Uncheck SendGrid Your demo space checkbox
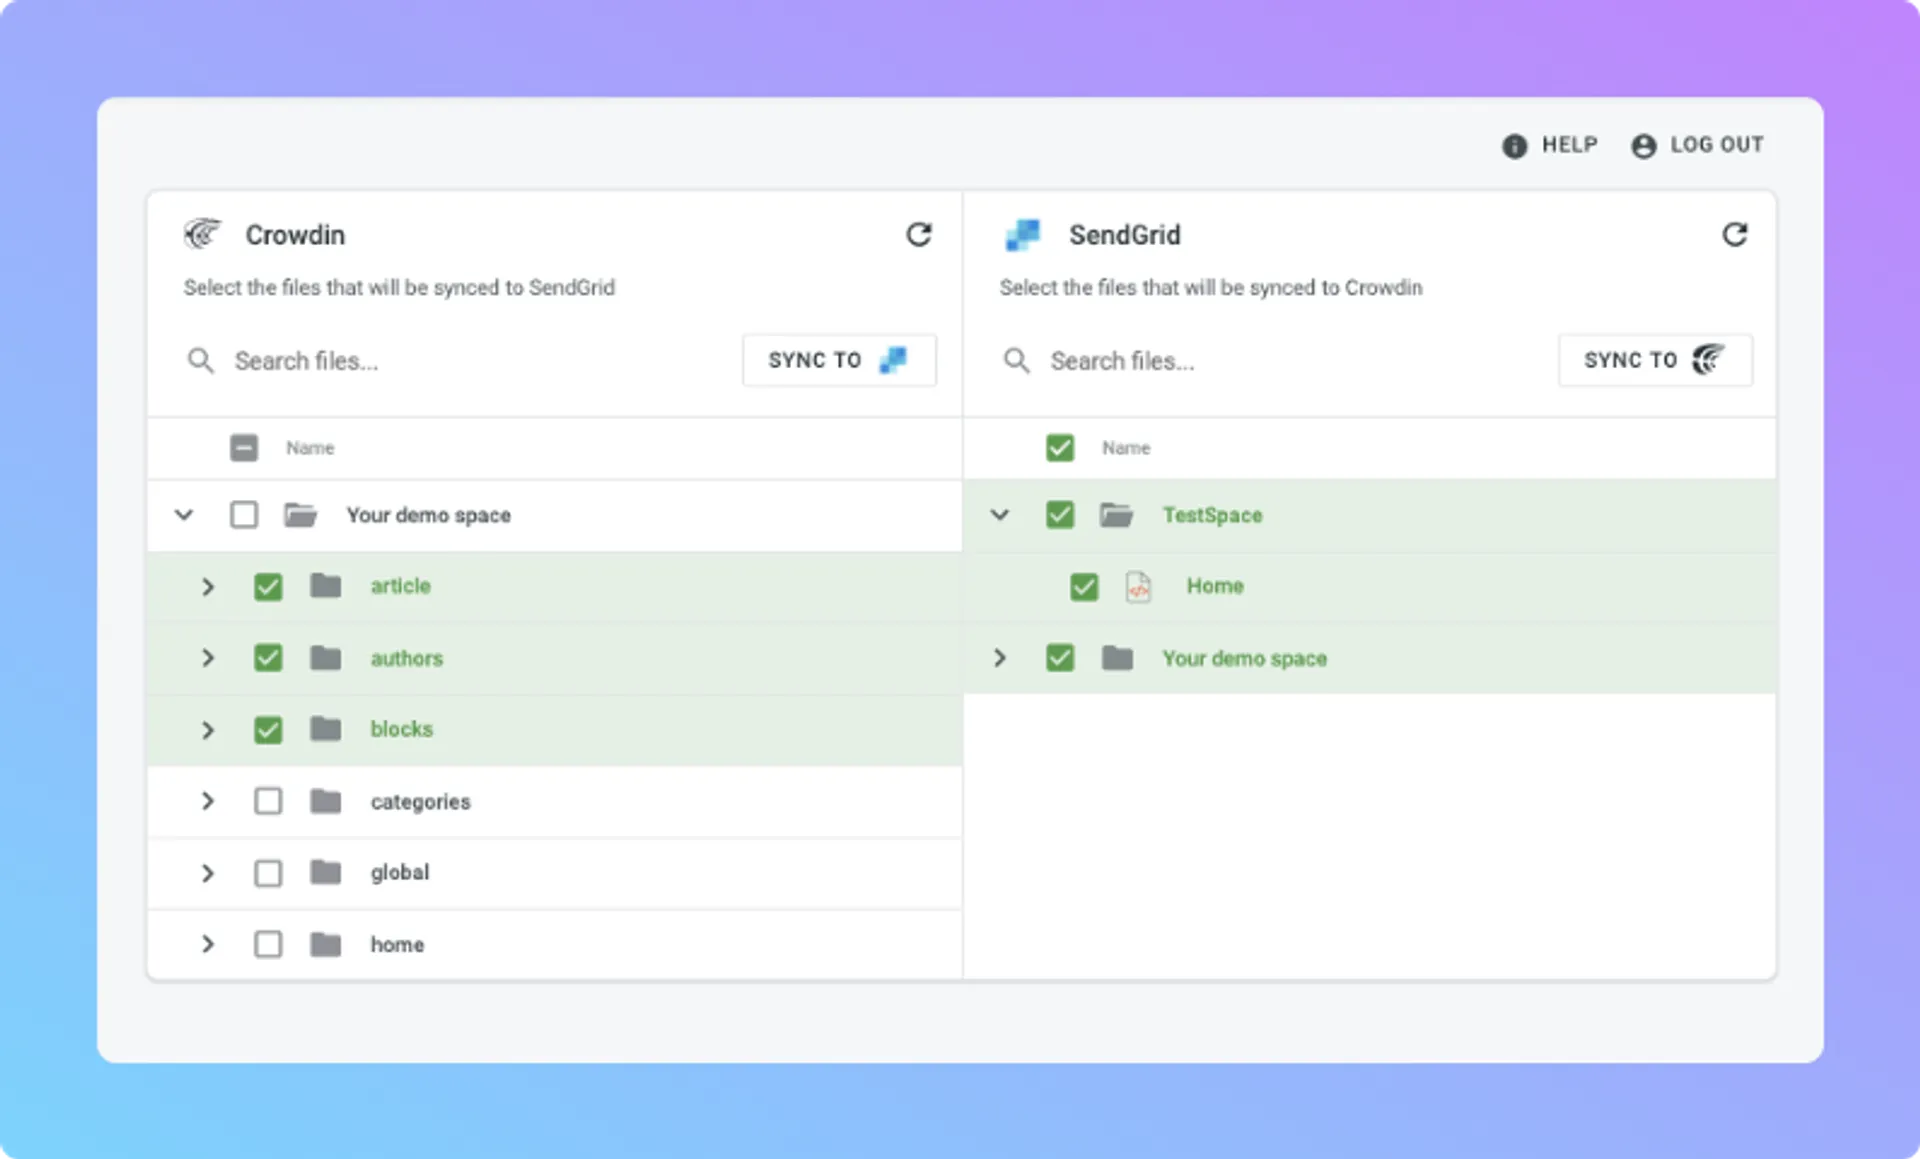This screenshot has height=1159, width=1920. pos(1060,657)
